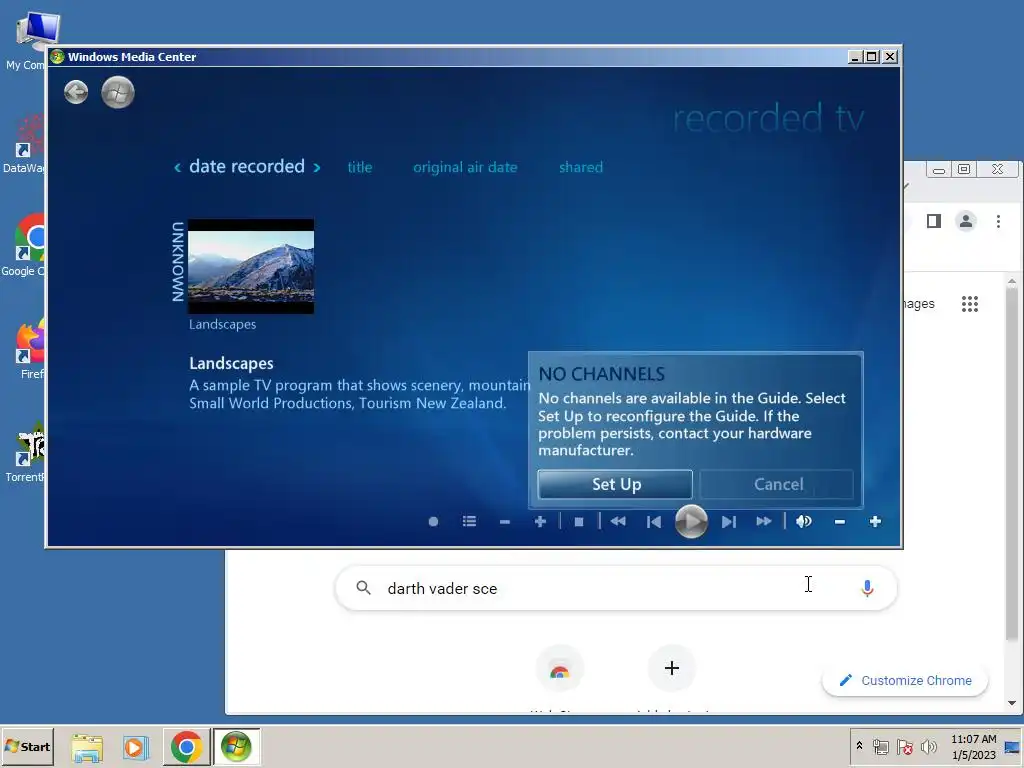Sort recordings by original air date
Screen dimensions: 1024x768
pyautogui.click(x=465, y=167)
